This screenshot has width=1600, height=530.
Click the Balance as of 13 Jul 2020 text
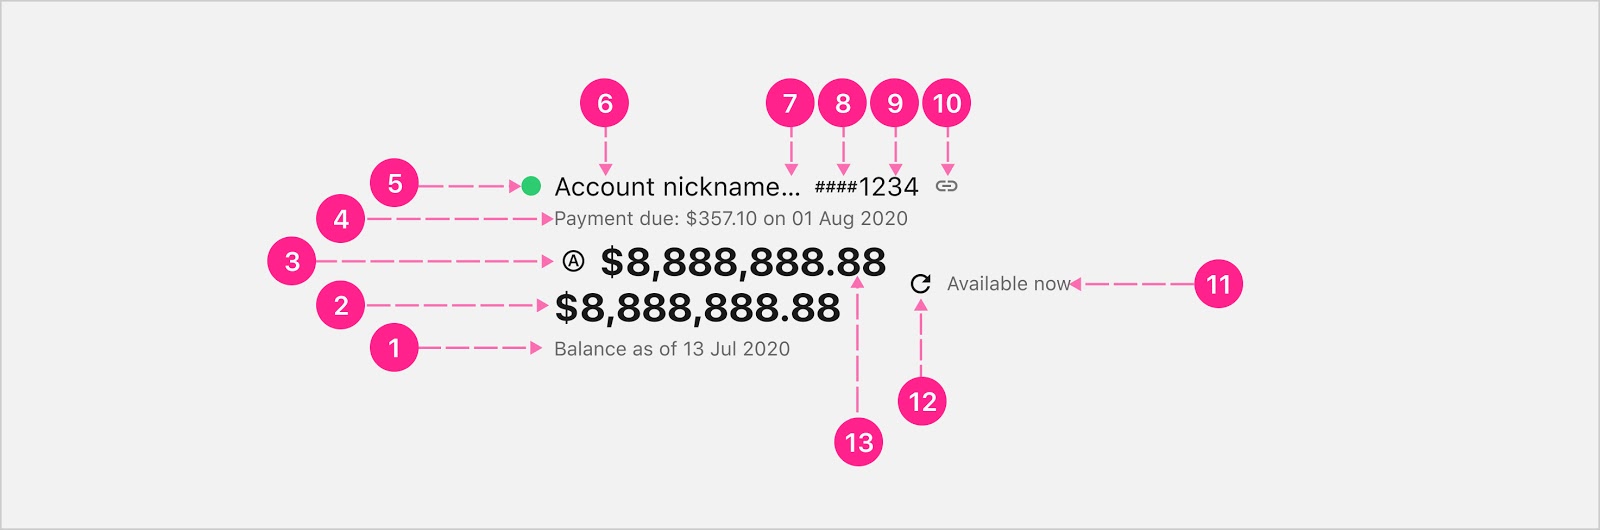click(672, 349)
